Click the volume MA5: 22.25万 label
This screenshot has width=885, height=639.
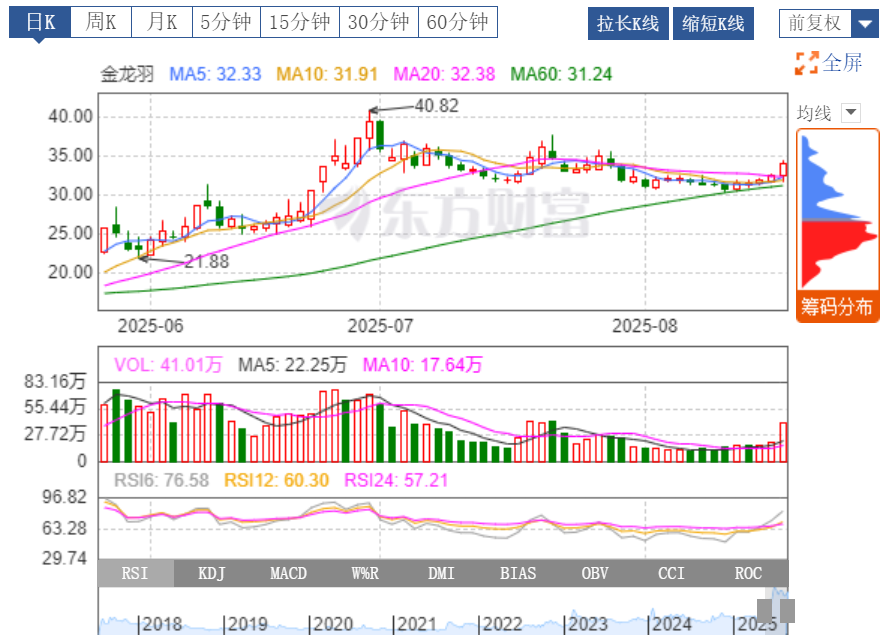[x=292, y=365]
